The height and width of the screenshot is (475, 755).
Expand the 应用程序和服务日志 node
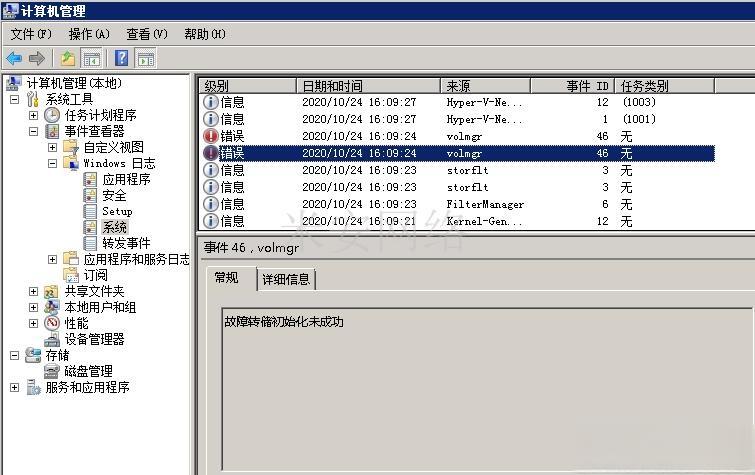52,259
